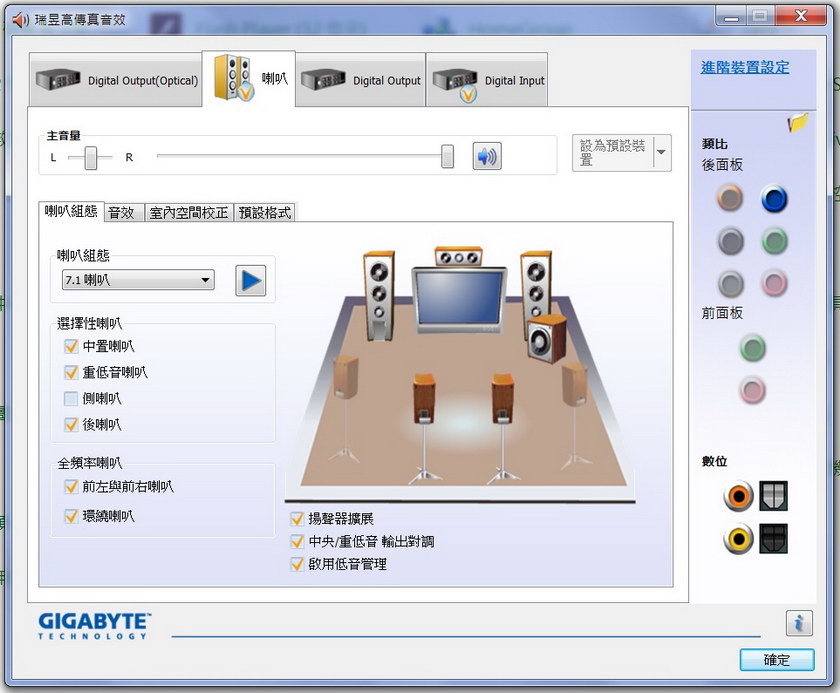Click the main volume slider handle

[447, 156]
